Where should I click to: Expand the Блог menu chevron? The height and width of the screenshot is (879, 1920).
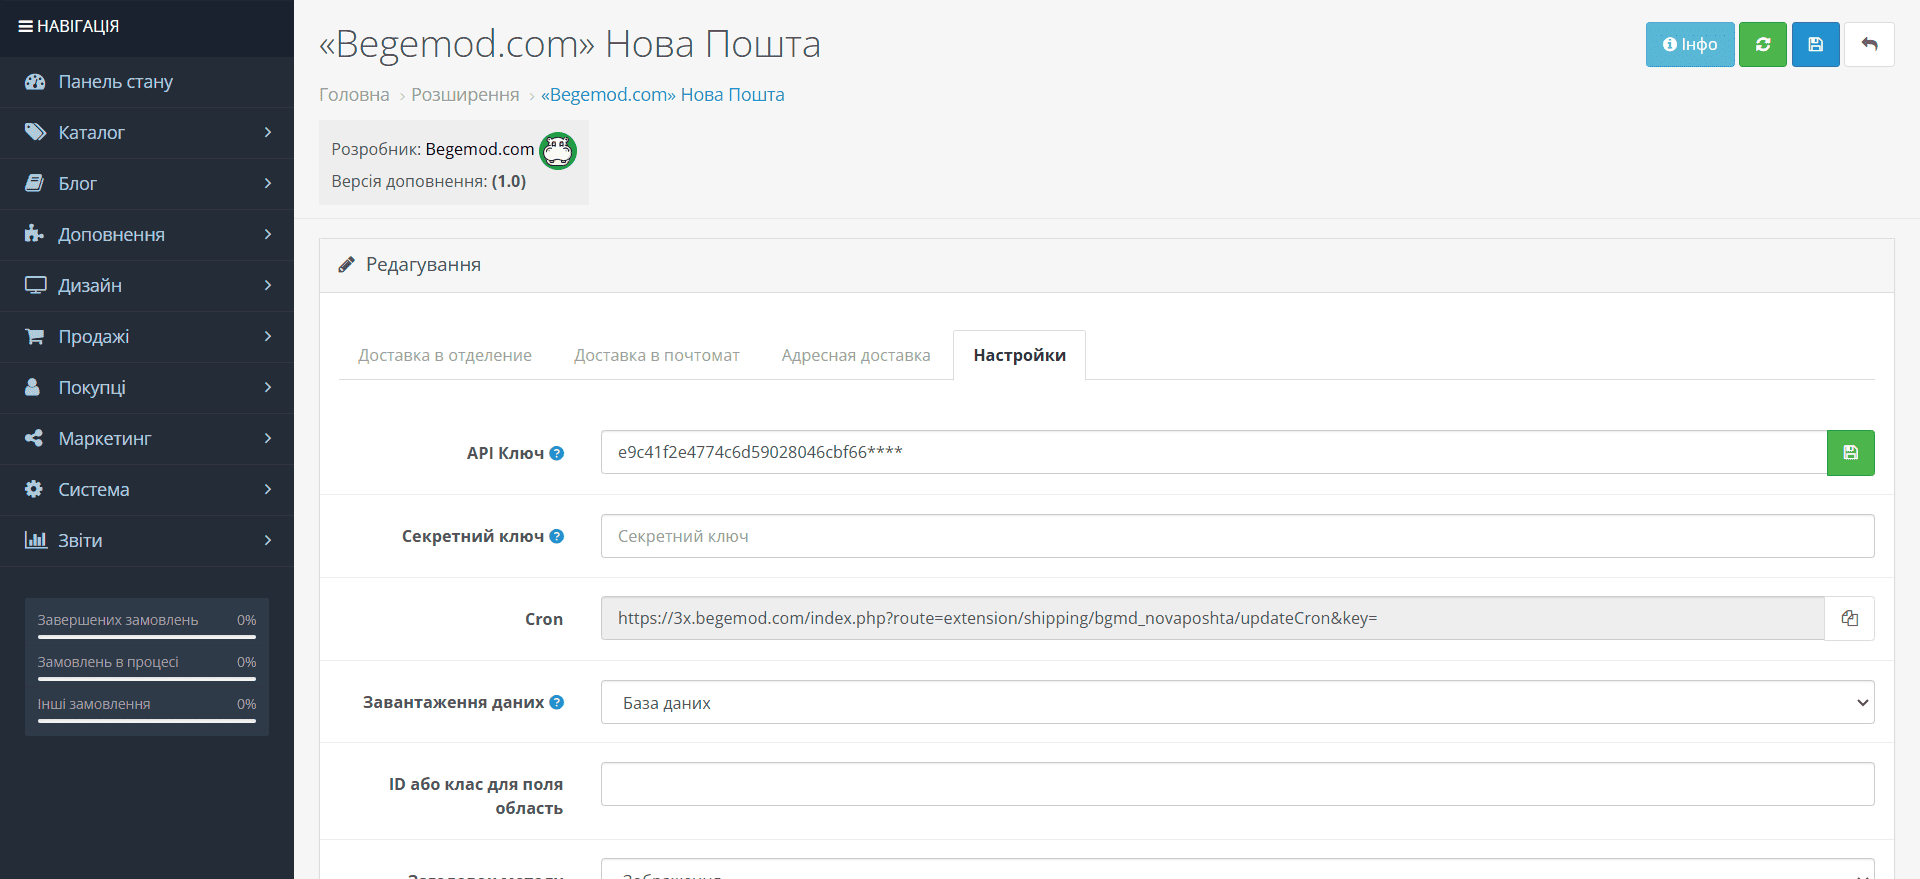tap(268, 183)
